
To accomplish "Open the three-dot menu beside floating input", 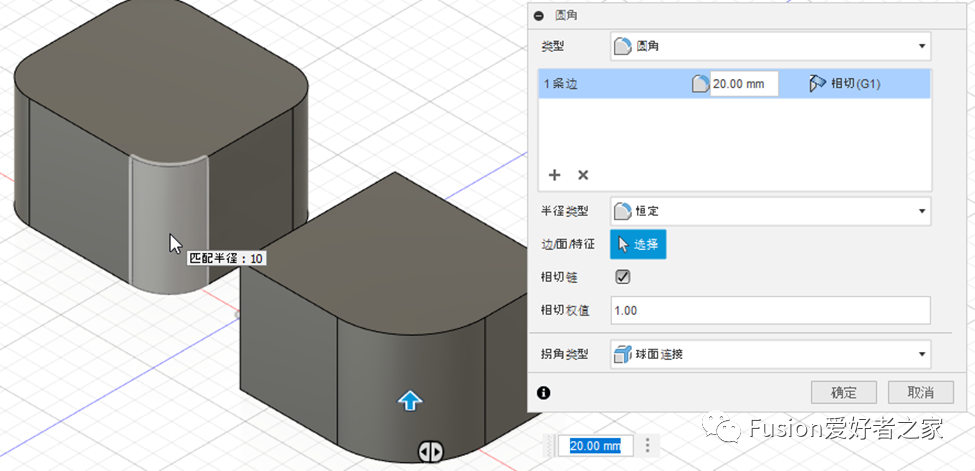I will 648,446.
